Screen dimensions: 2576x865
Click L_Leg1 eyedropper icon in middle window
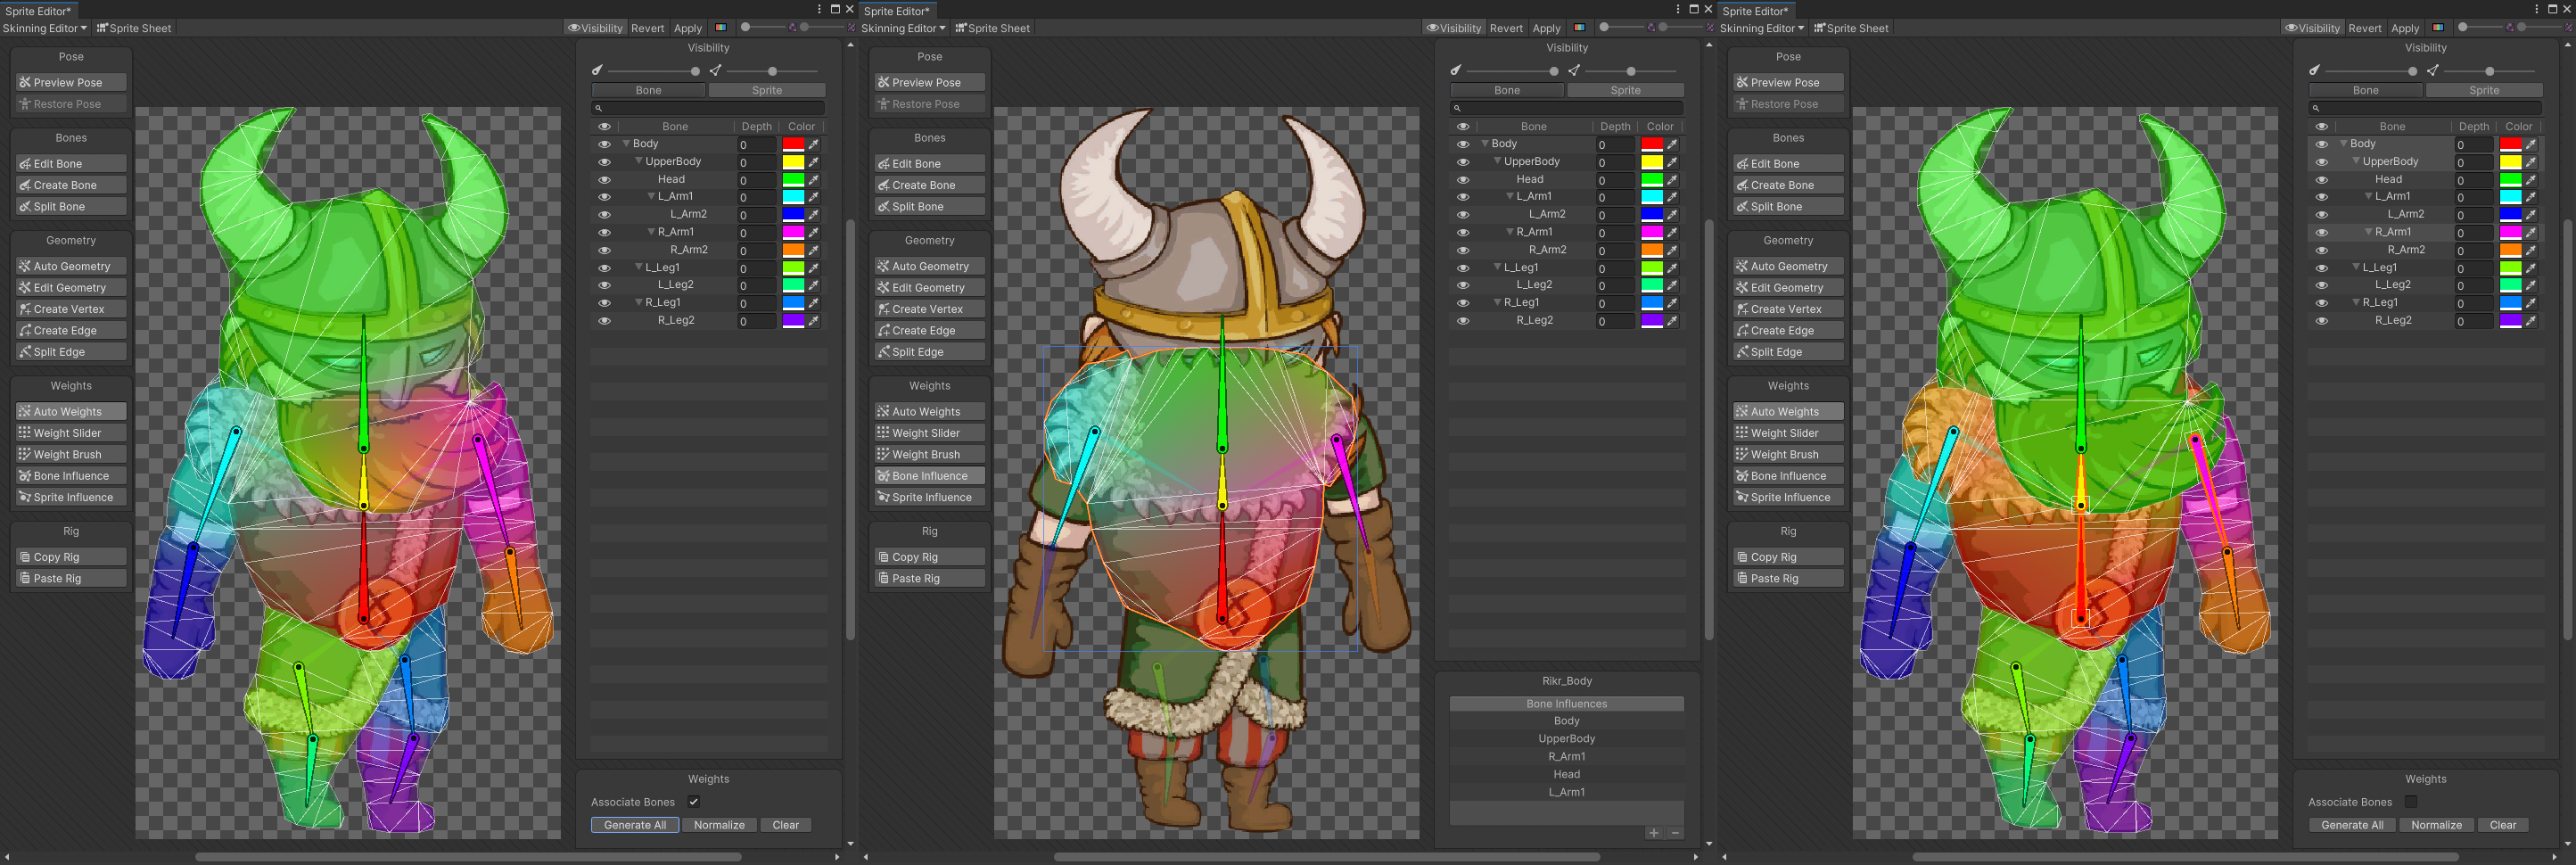(x=1672, y=268)
